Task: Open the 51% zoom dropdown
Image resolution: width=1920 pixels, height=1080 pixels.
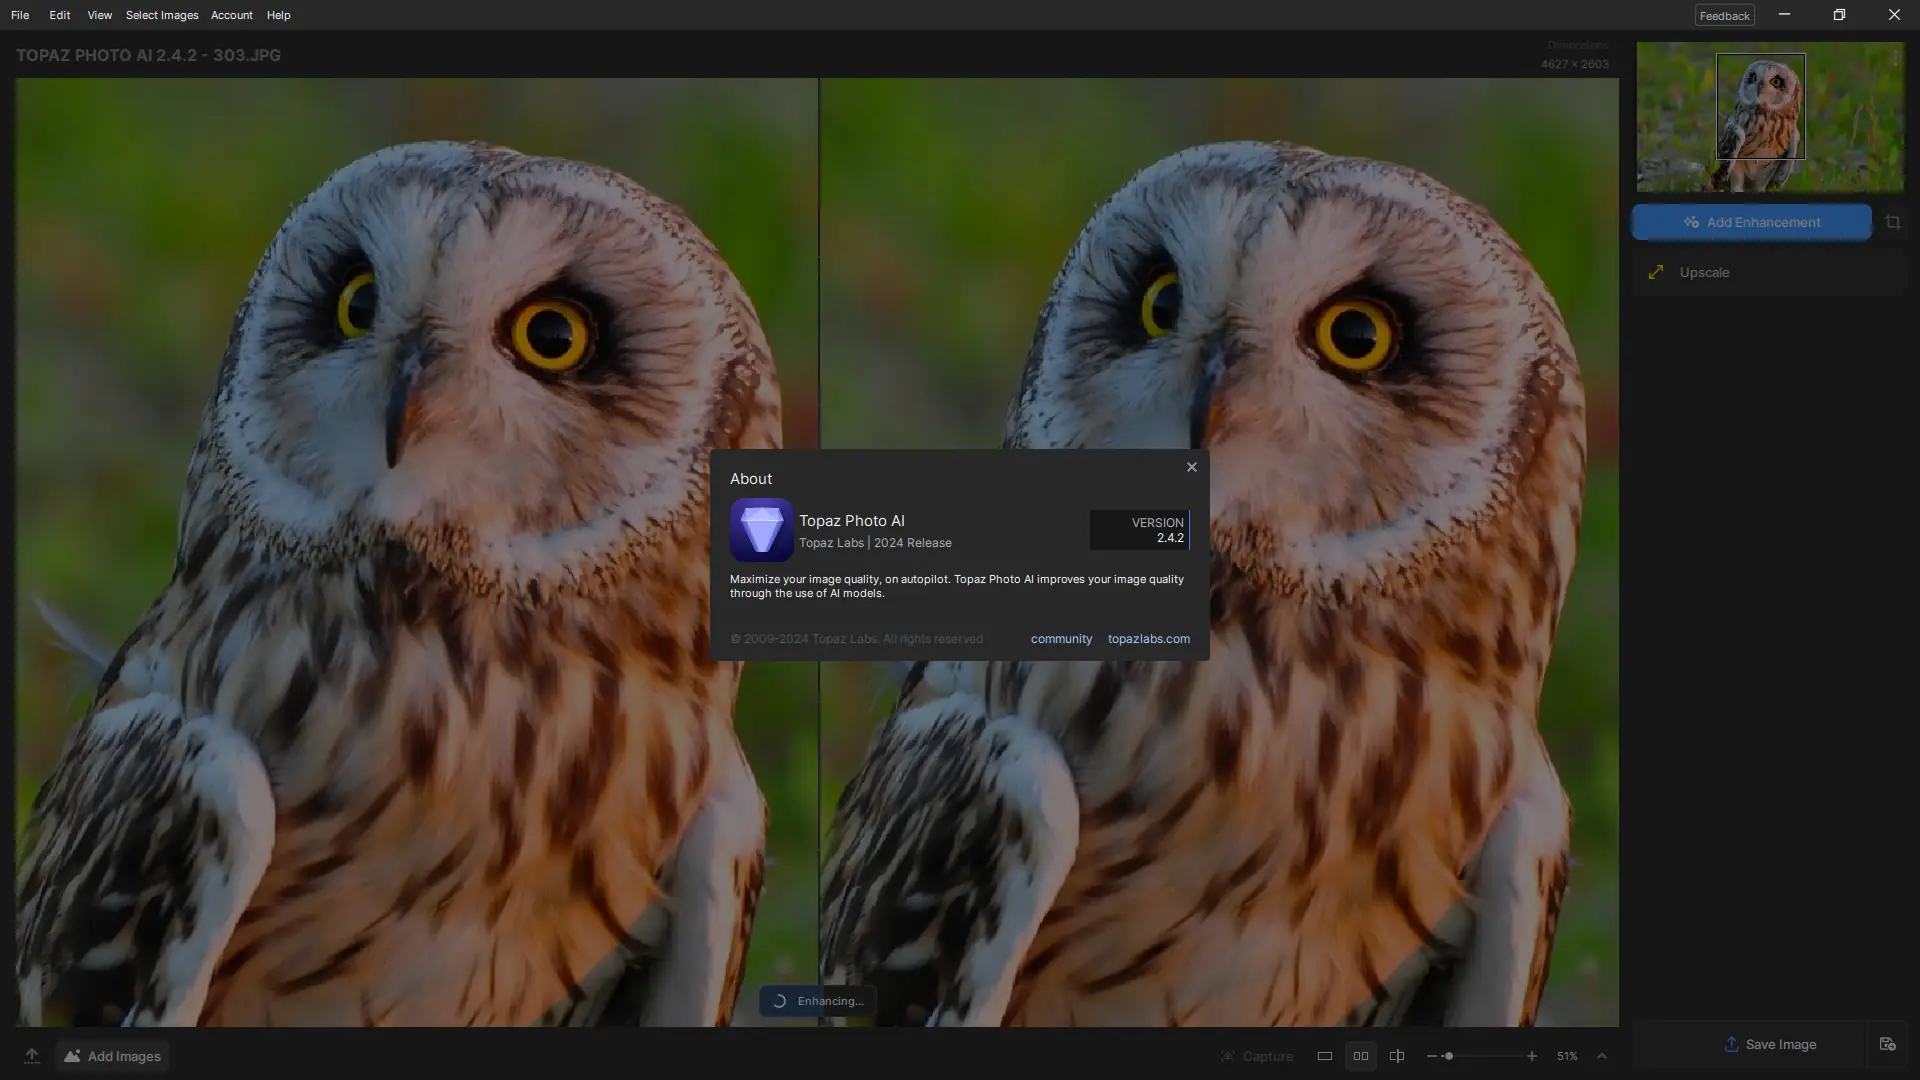Action: 1567,1056
